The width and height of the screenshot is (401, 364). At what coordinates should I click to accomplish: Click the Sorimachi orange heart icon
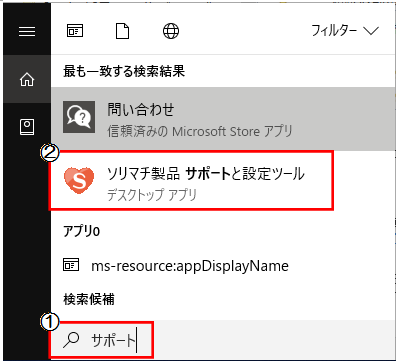[x=79, y=180]
